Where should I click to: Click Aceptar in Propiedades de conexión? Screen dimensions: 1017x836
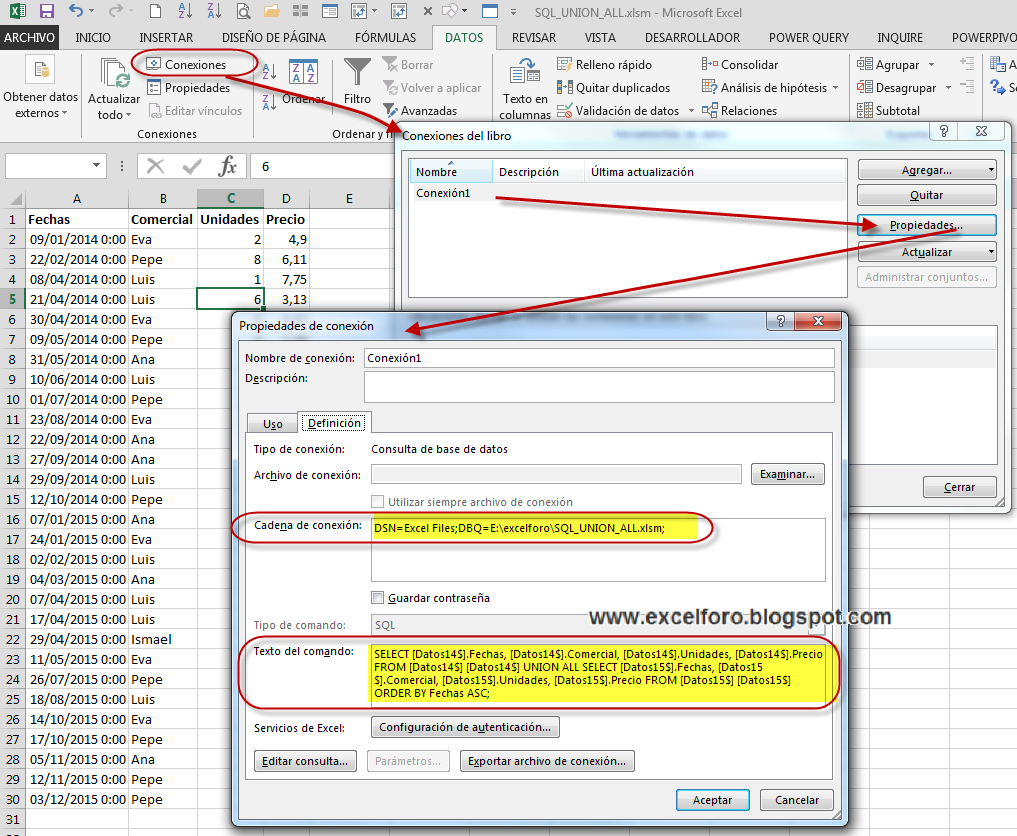712,800
